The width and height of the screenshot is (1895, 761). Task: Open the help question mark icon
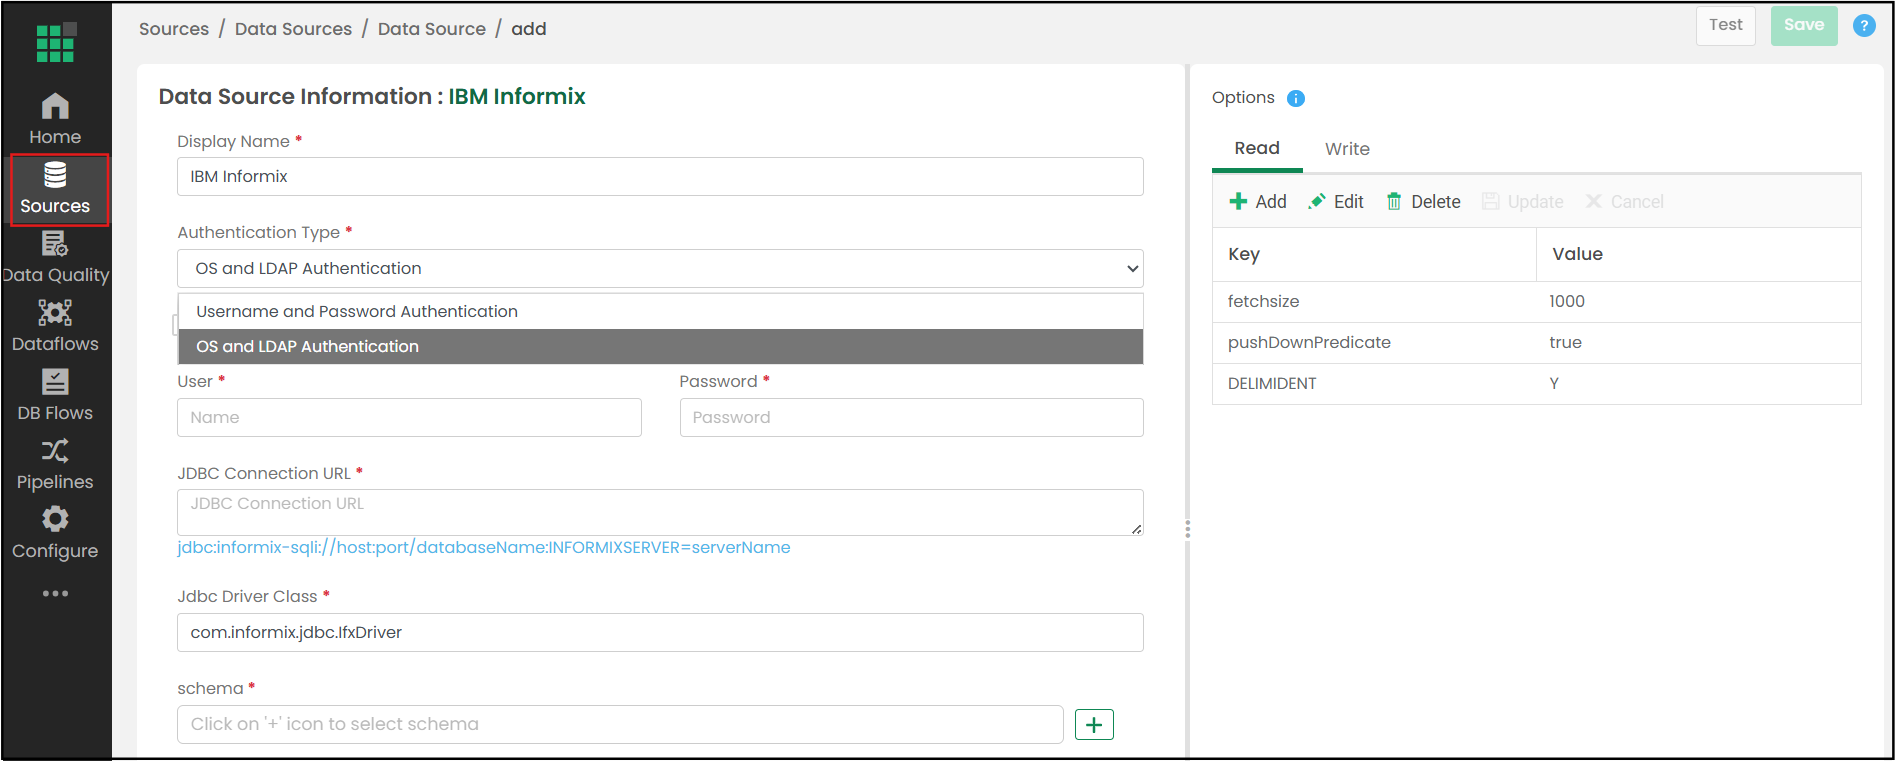click(x=1864, y=26)
